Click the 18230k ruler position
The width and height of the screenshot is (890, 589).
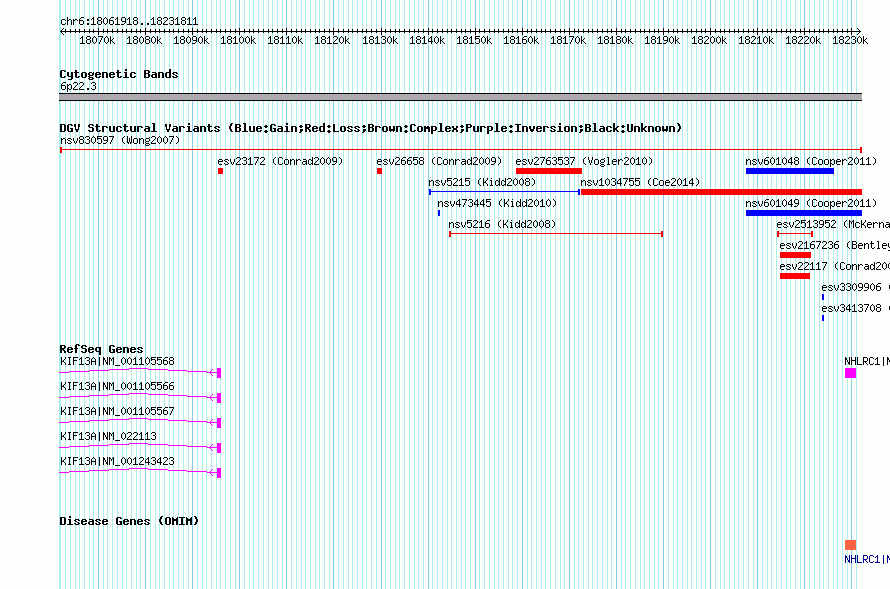tap(850, 40)
